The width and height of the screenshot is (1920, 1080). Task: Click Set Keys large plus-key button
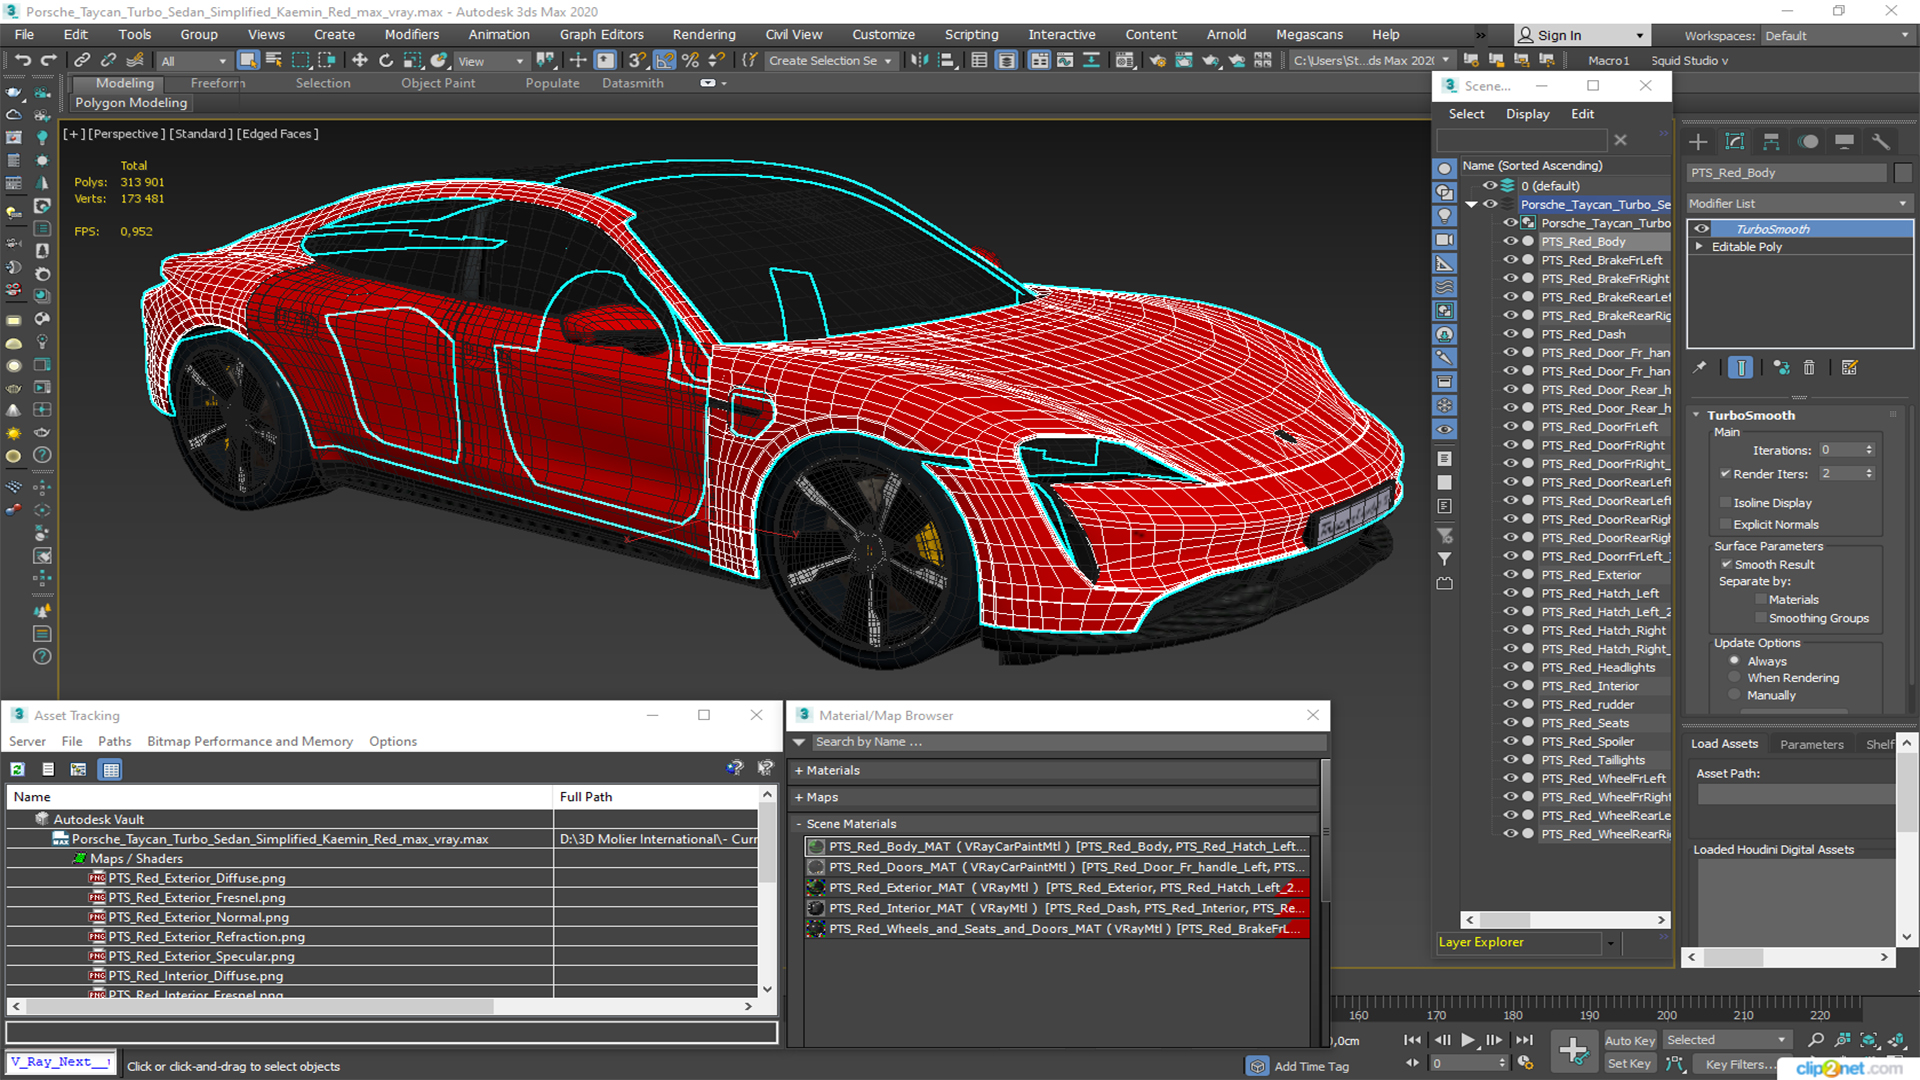pos(1573,1050)
